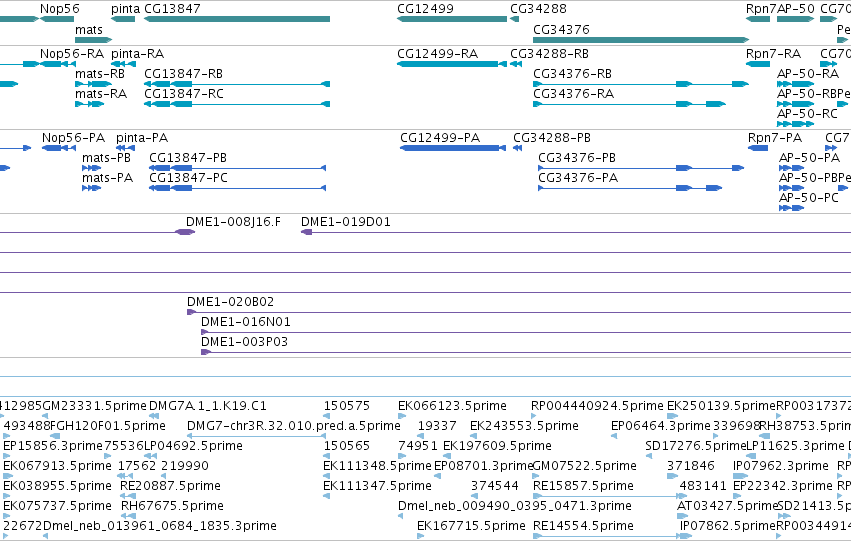851x541 pixels.
Task: Select the EK167715.5prime EST
Action: (421, 536)
